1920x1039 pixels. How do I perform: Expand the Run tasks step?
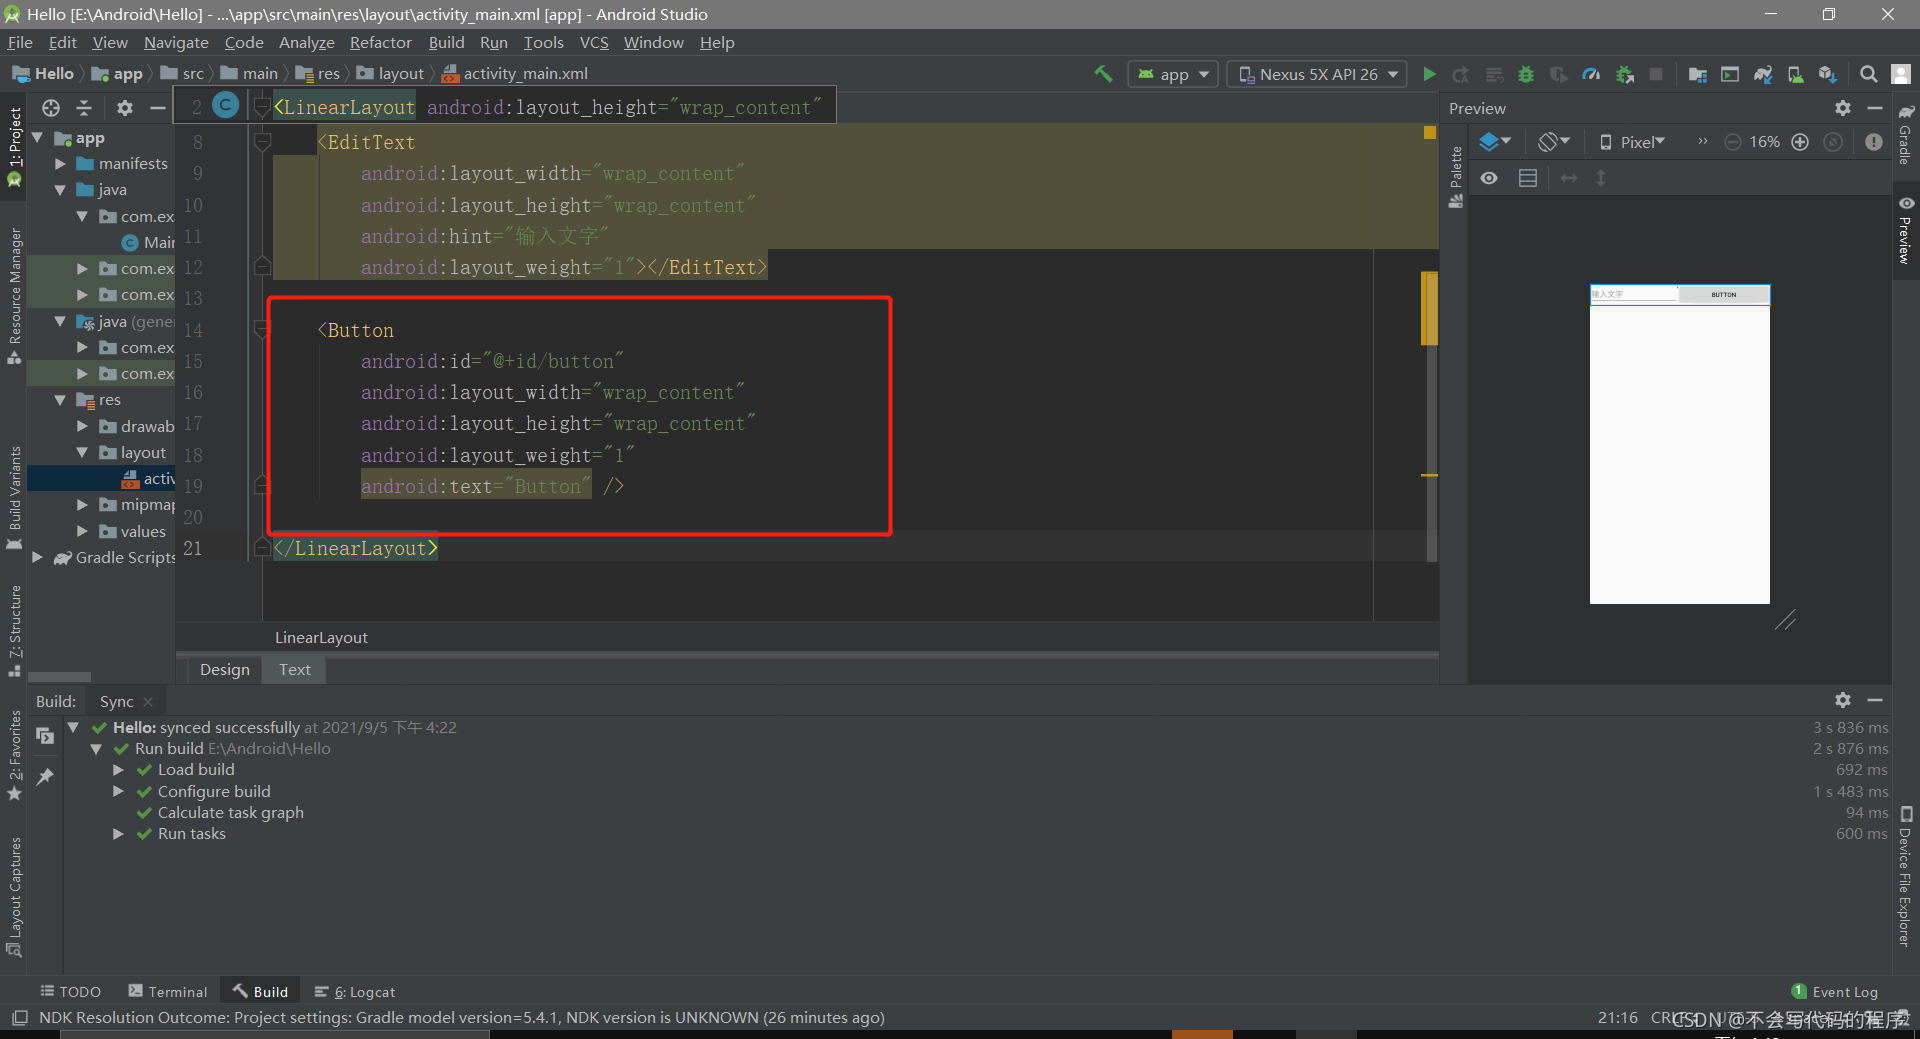(x=118, y=834)
